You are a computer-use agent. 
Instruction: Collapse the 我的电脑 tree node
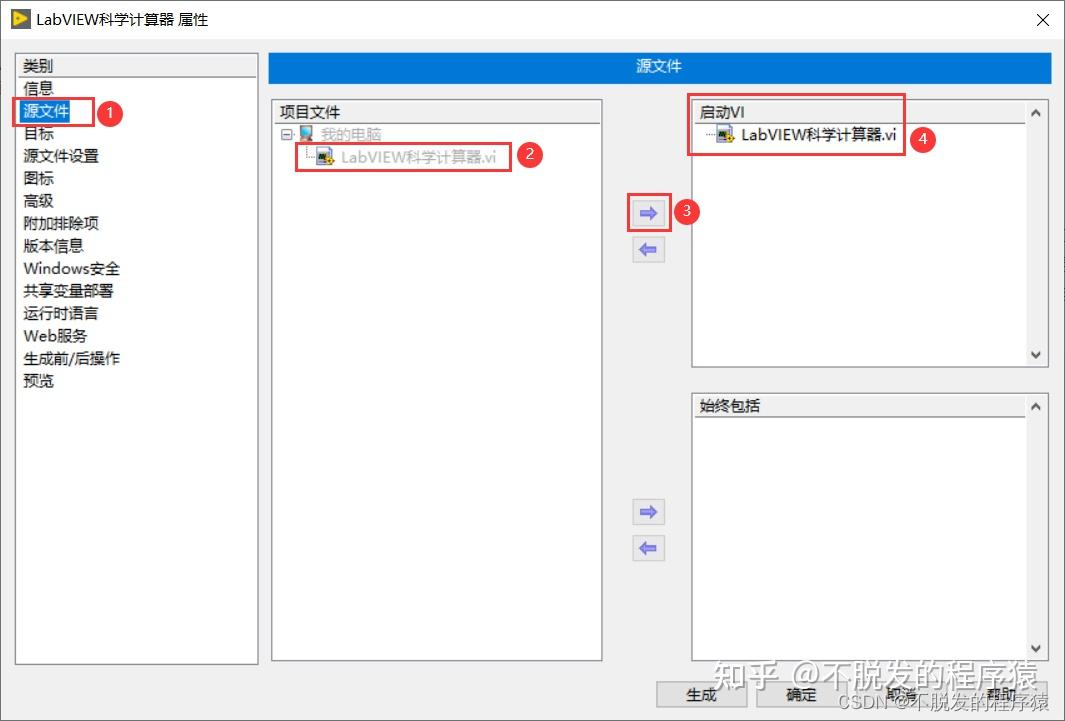[x=285, y=132]
